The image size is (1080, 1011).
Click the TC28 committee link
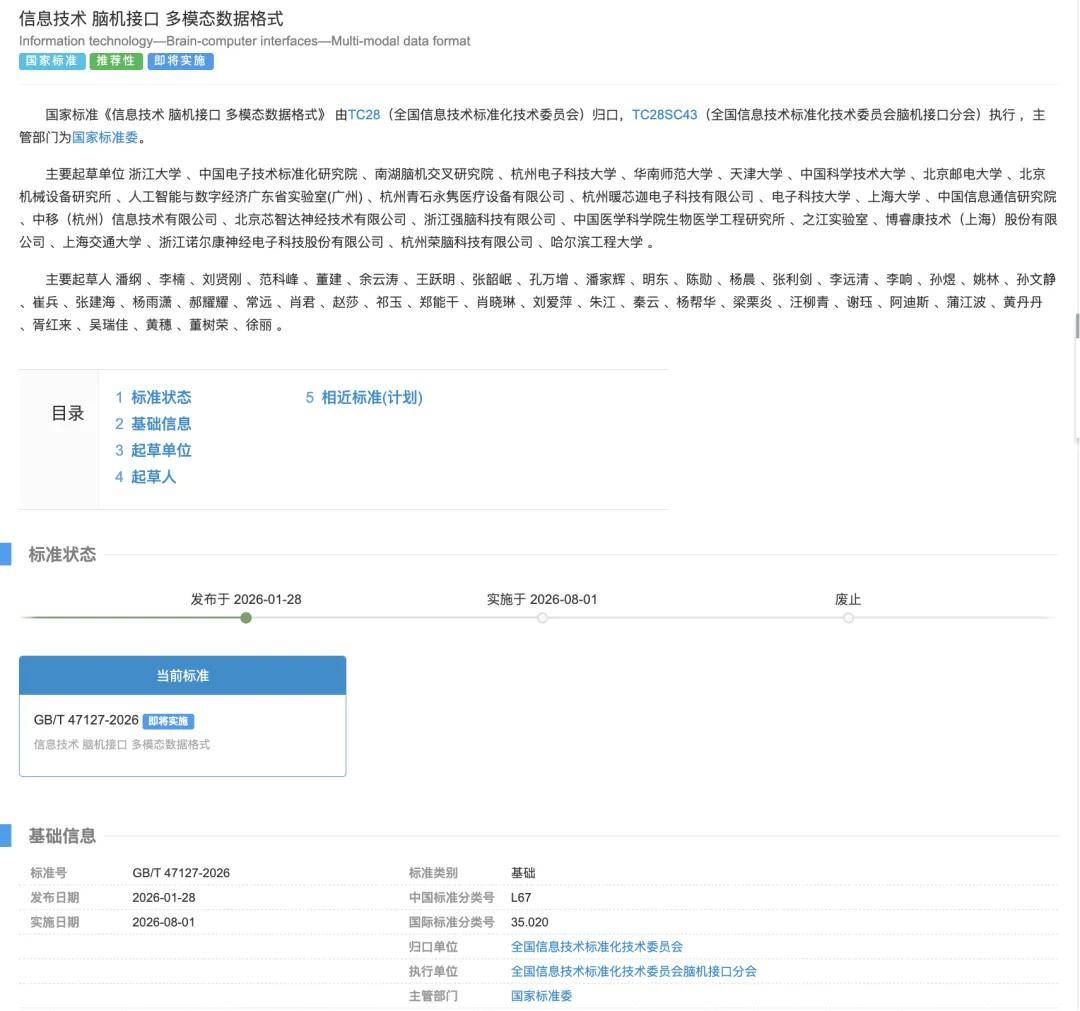coord(364,115)
